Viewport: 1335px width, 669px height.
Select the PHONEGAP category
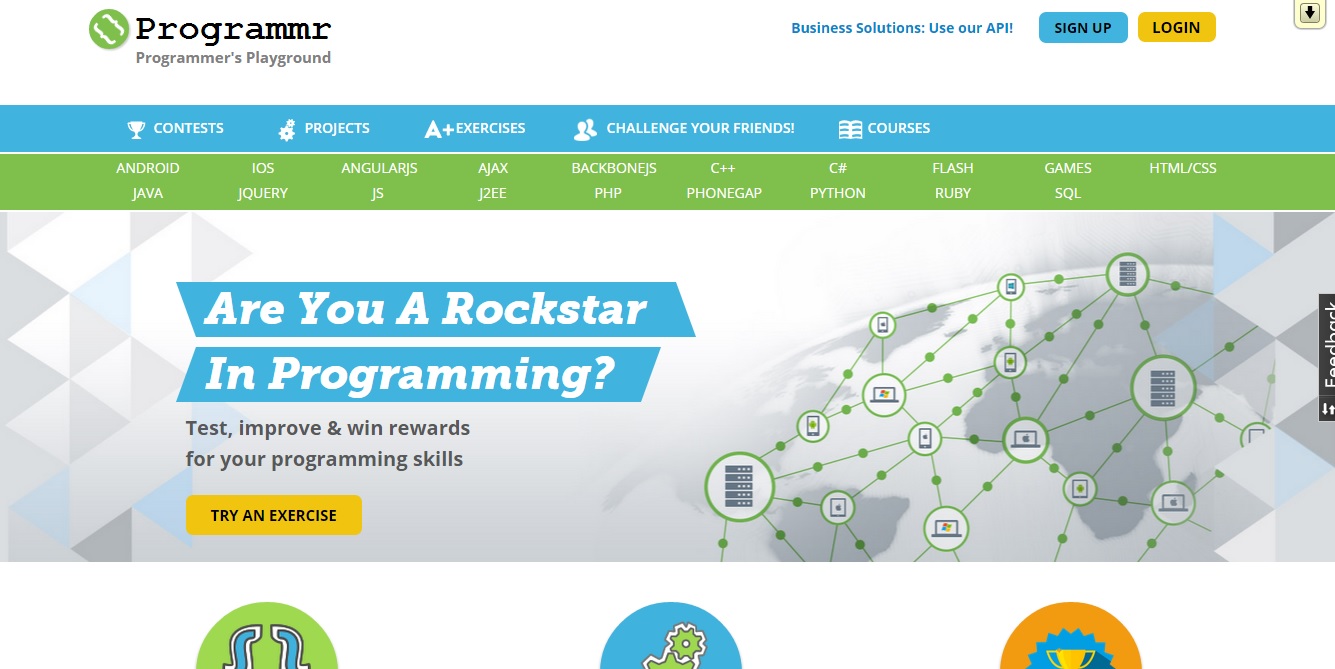(724, 193)
